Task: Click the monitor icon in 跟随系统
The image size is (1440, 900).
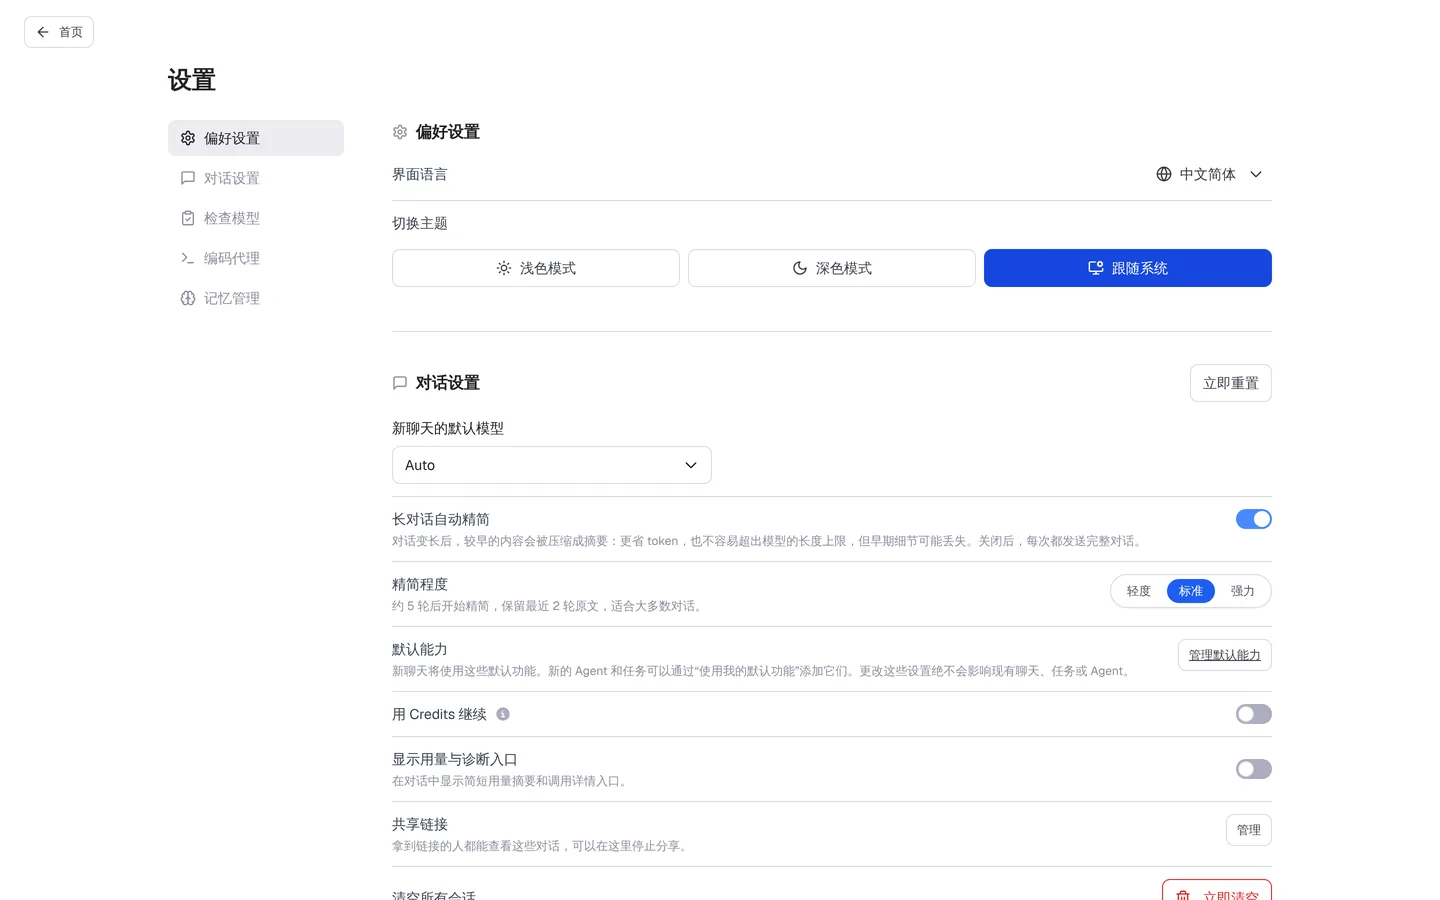Action: tap(1096, 268)
